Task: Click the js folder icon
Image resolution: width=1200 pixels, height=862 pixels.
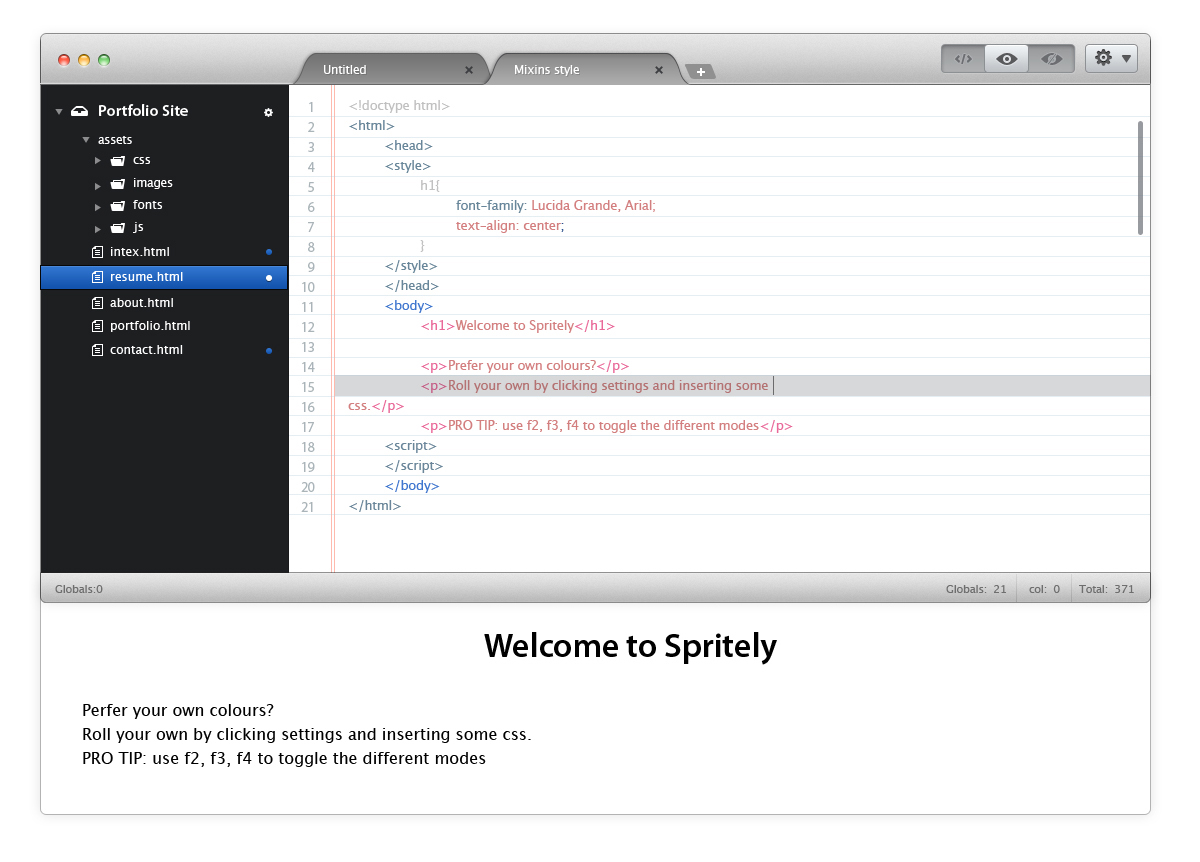Action: click(117, 228)
